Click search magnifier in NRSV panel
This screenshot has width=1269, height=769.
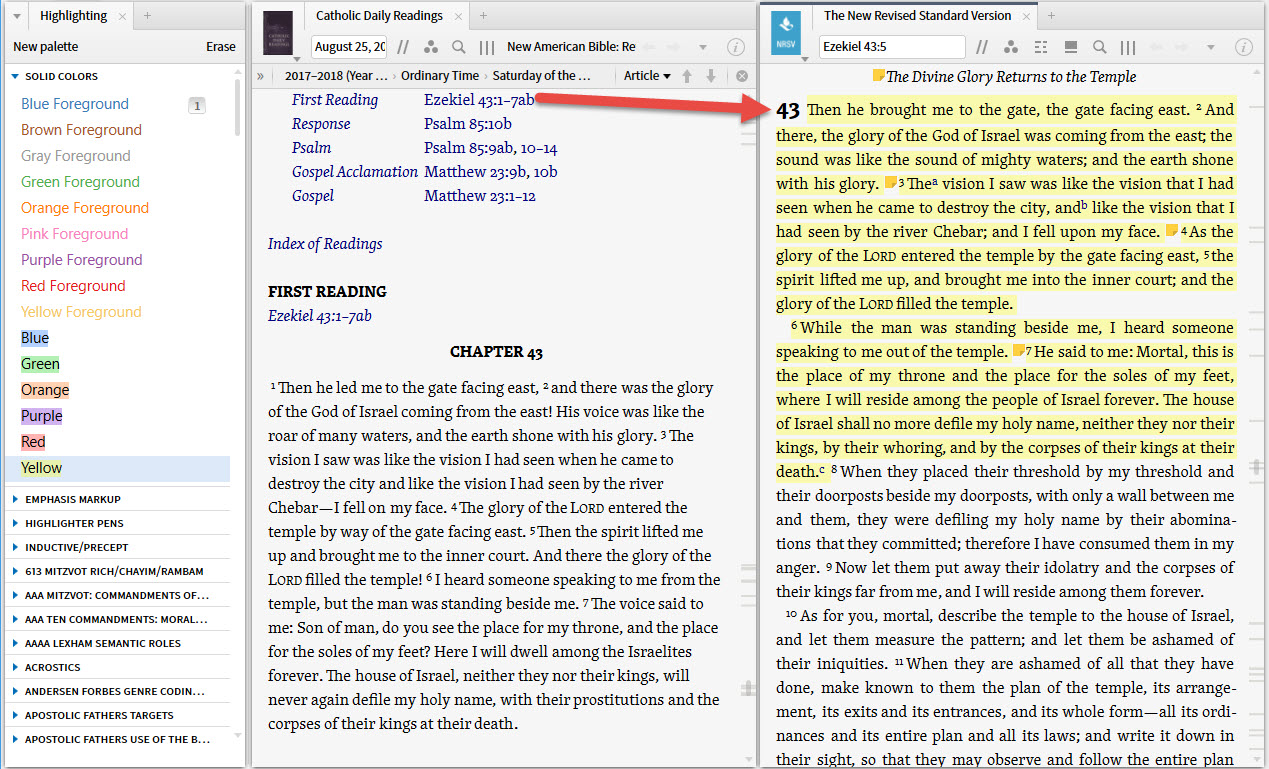pyautogui.click(x=1099, y=47)
